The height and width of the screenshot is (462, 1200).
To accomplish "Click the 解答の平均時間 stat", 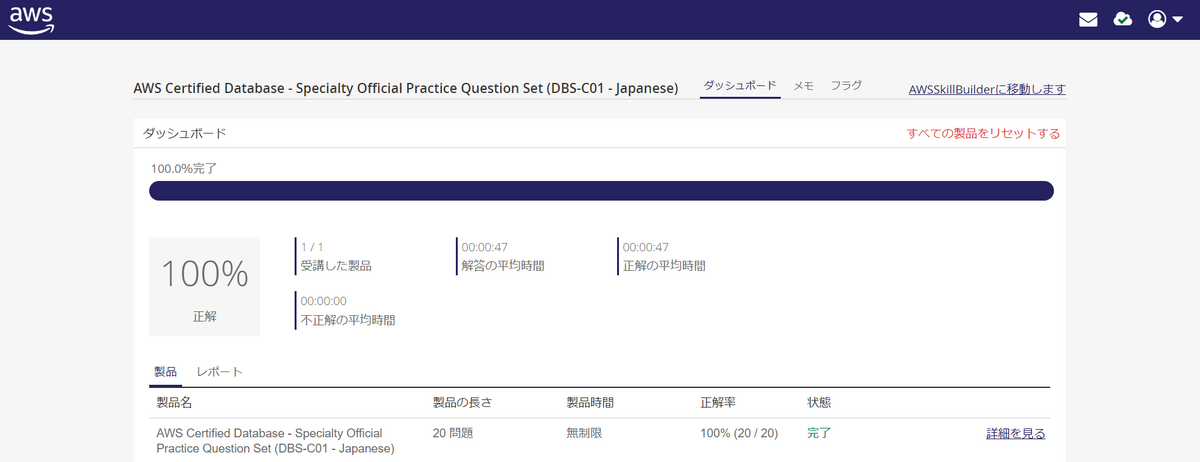I will tap(500, 257).
